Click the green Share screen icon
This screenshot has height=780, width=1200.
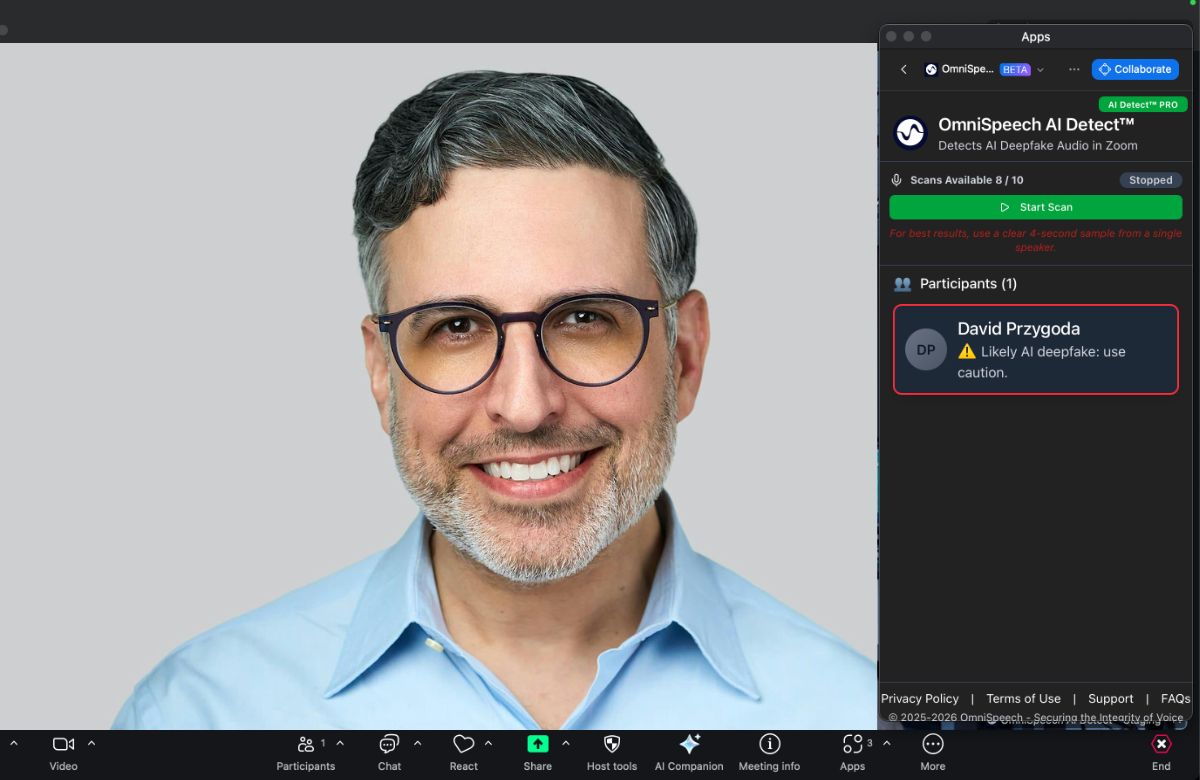(x=537, y=744)
